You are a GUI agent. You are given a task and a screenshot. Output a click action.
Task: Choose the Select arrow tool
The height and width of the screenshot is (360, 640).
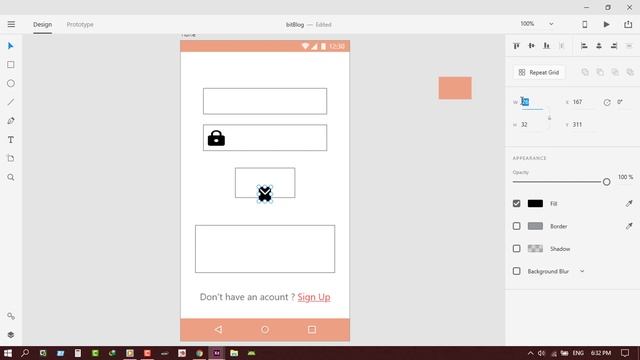11,46
